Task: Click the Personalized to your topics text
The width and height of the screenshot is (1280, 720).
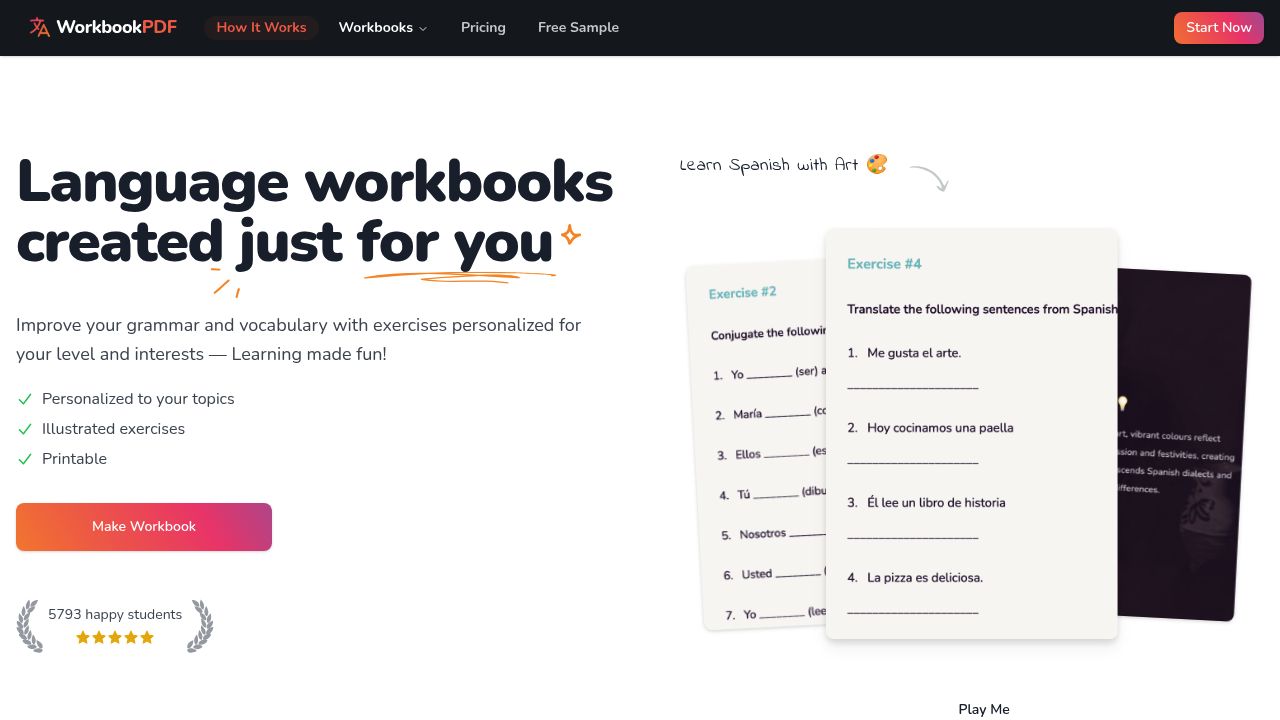Action: click(x=138, y=399)
